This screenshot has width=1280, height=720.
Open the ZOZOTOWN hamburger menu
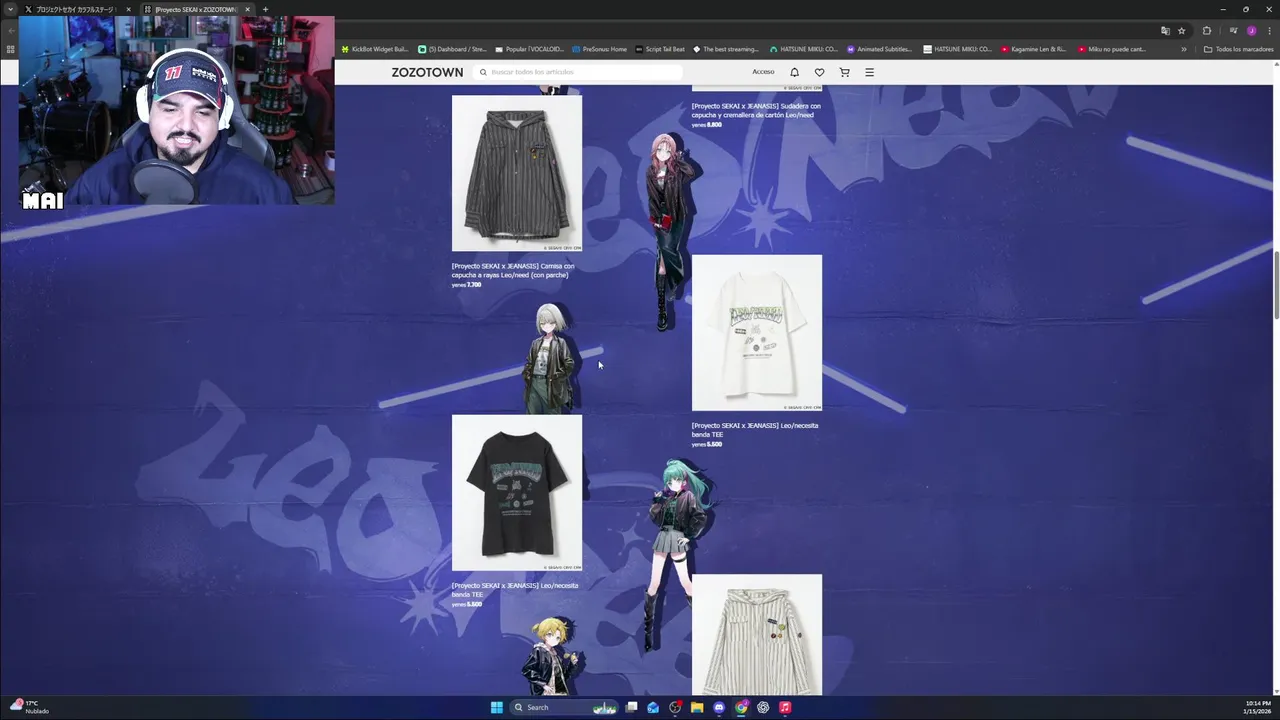click(869, 72)
